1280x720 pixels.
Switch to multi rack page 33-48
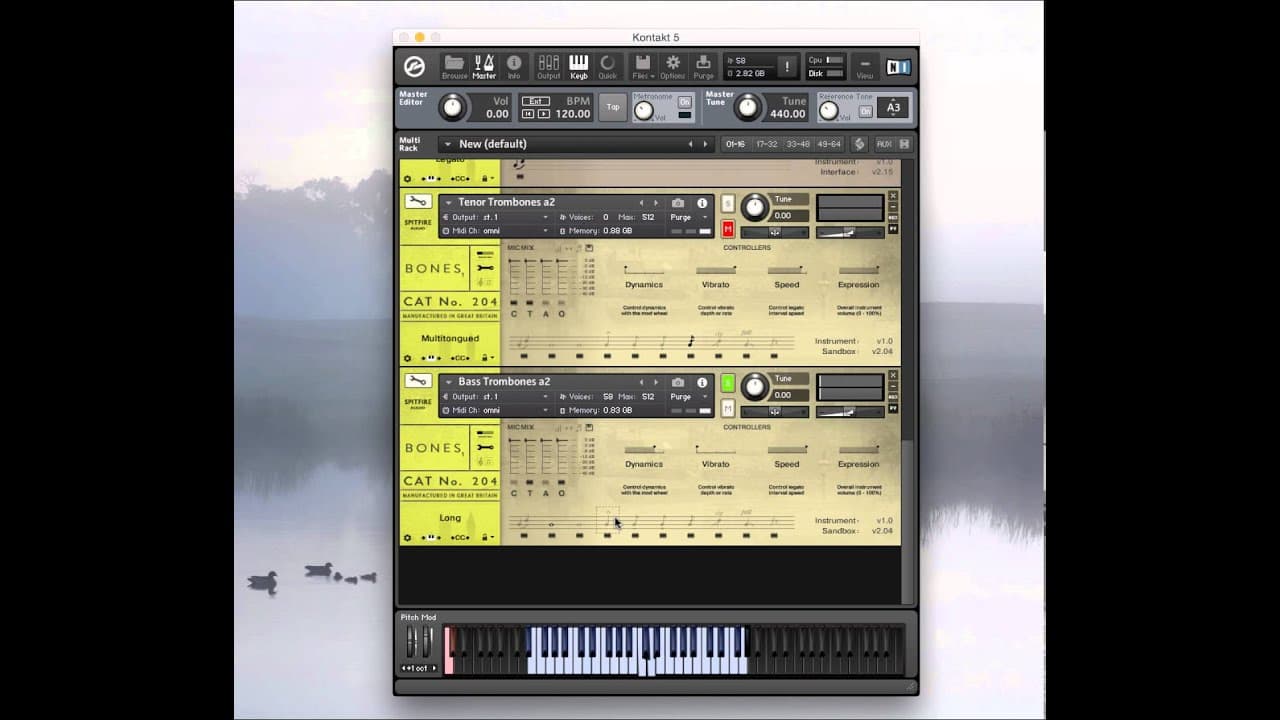798,144
